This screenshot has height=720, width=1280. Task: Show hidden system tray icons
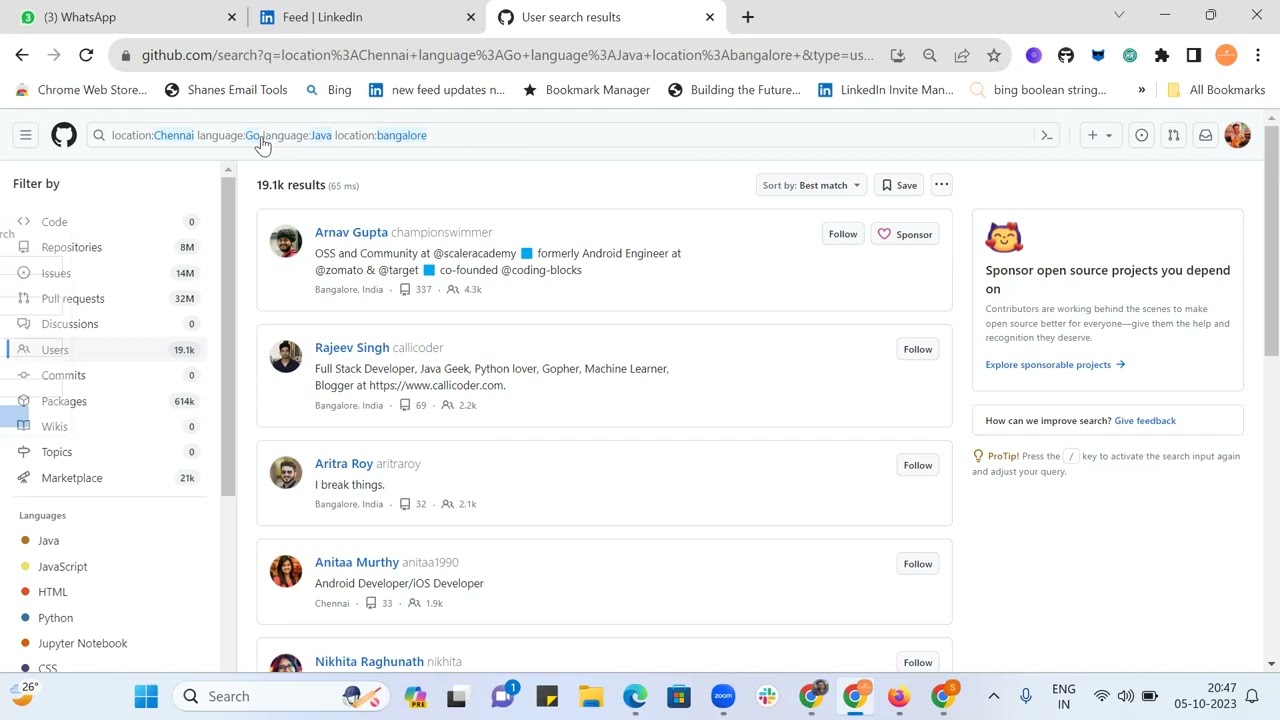tap(993, 697)
